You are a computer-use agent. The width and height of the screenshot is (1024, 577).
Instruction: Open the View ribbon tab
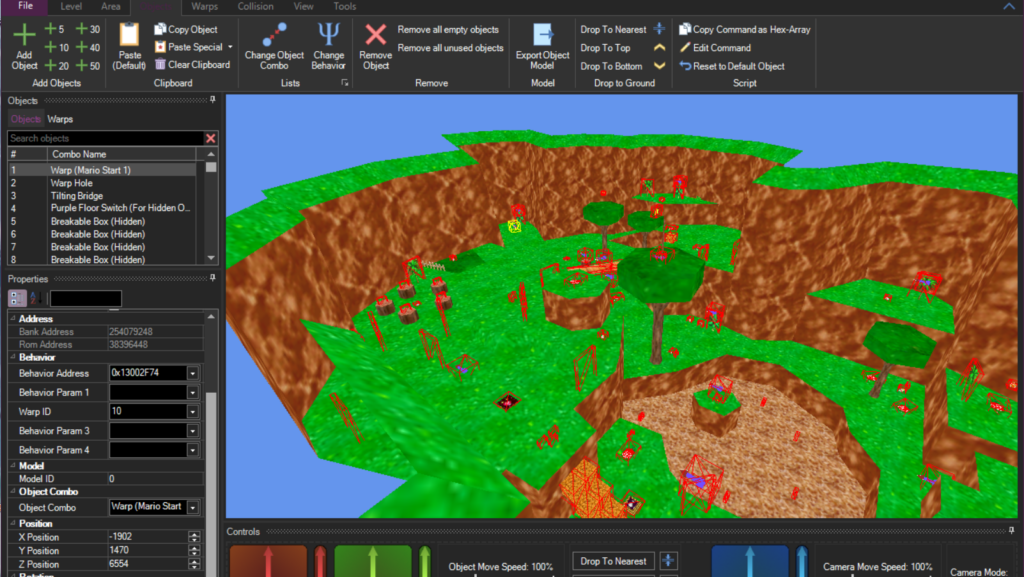303,7
